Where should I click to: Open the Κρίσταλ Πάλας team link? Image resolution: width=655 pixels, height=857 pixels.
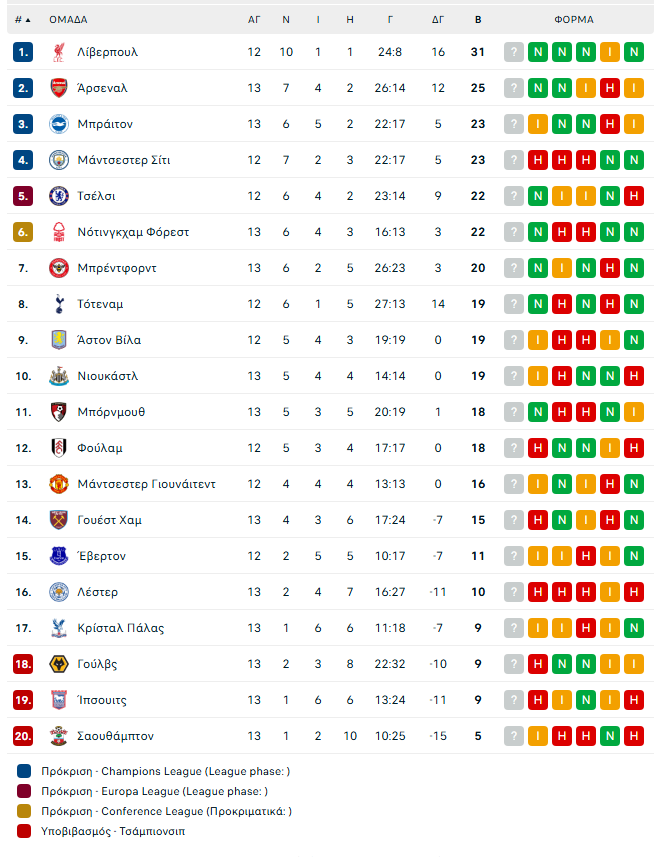120,628
